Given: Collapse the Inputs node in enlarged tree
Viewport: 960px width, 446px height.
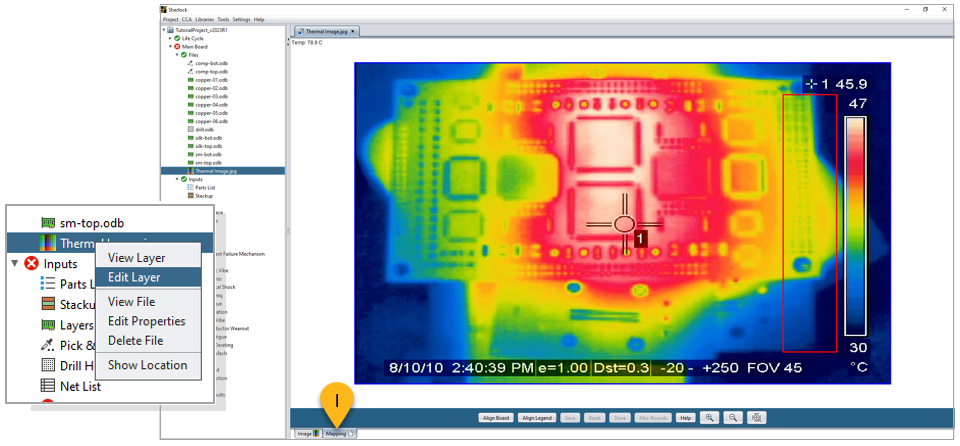Looking at the screenshot, I should click(x=14, y=264).
